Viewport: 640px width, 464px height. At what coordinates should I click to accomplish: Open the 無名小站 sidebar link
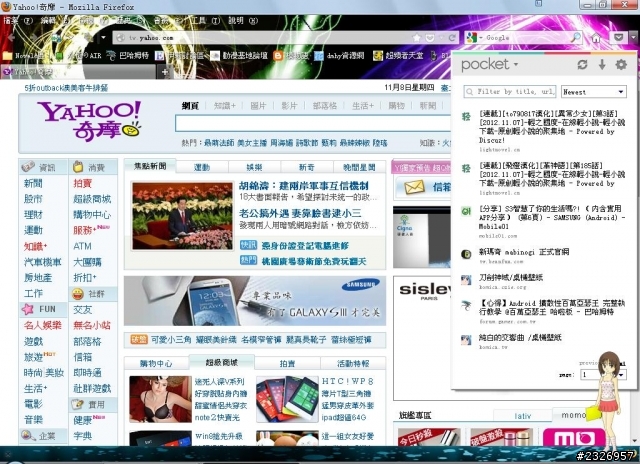[x=92, y=325]
